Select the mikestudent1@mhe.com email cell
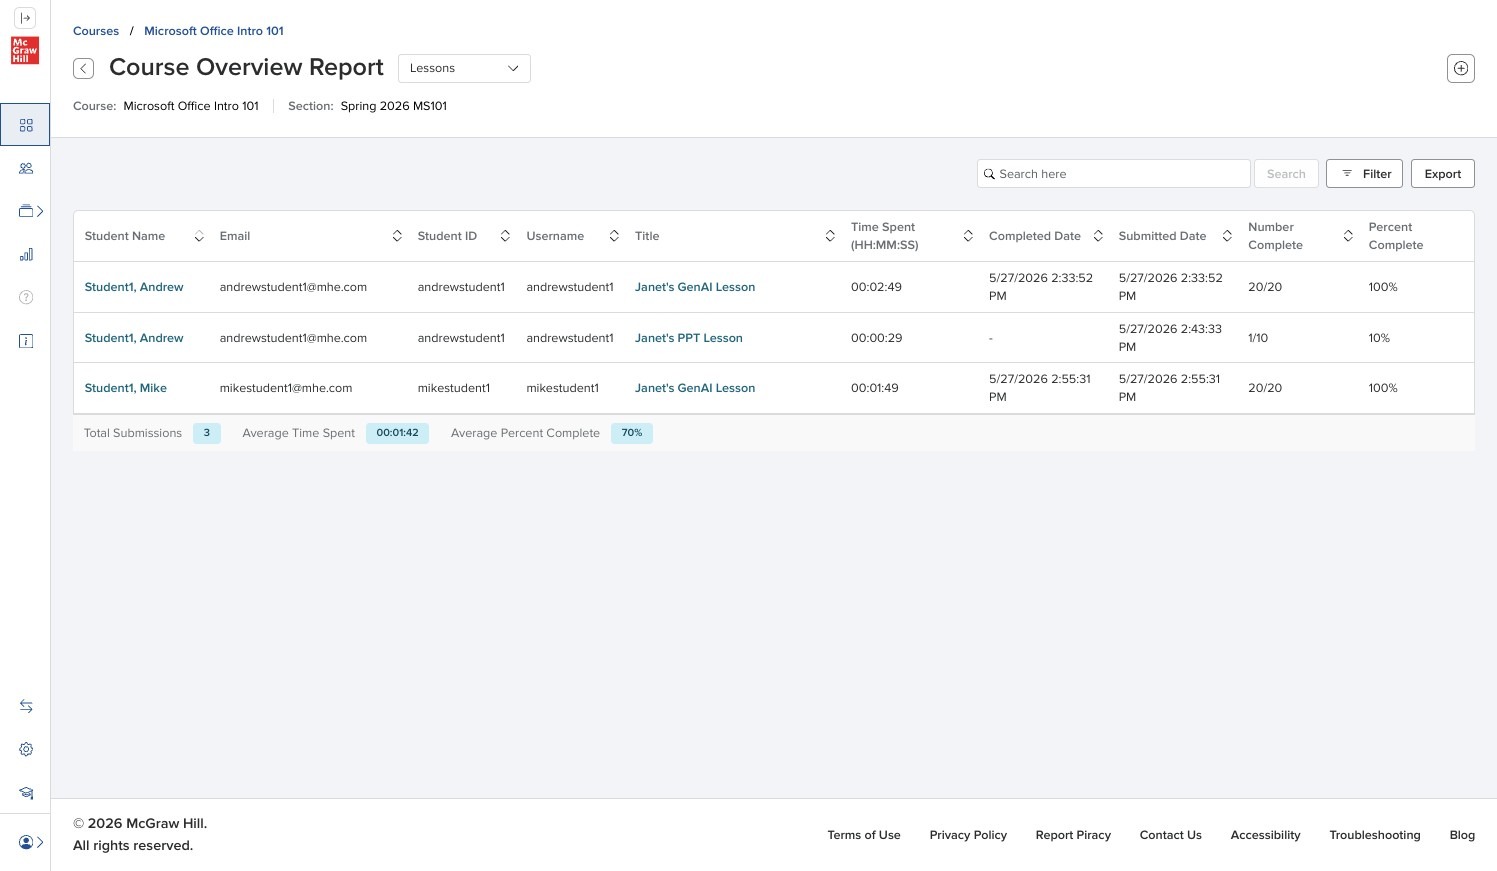1497x871 pixels. (286, 388)
